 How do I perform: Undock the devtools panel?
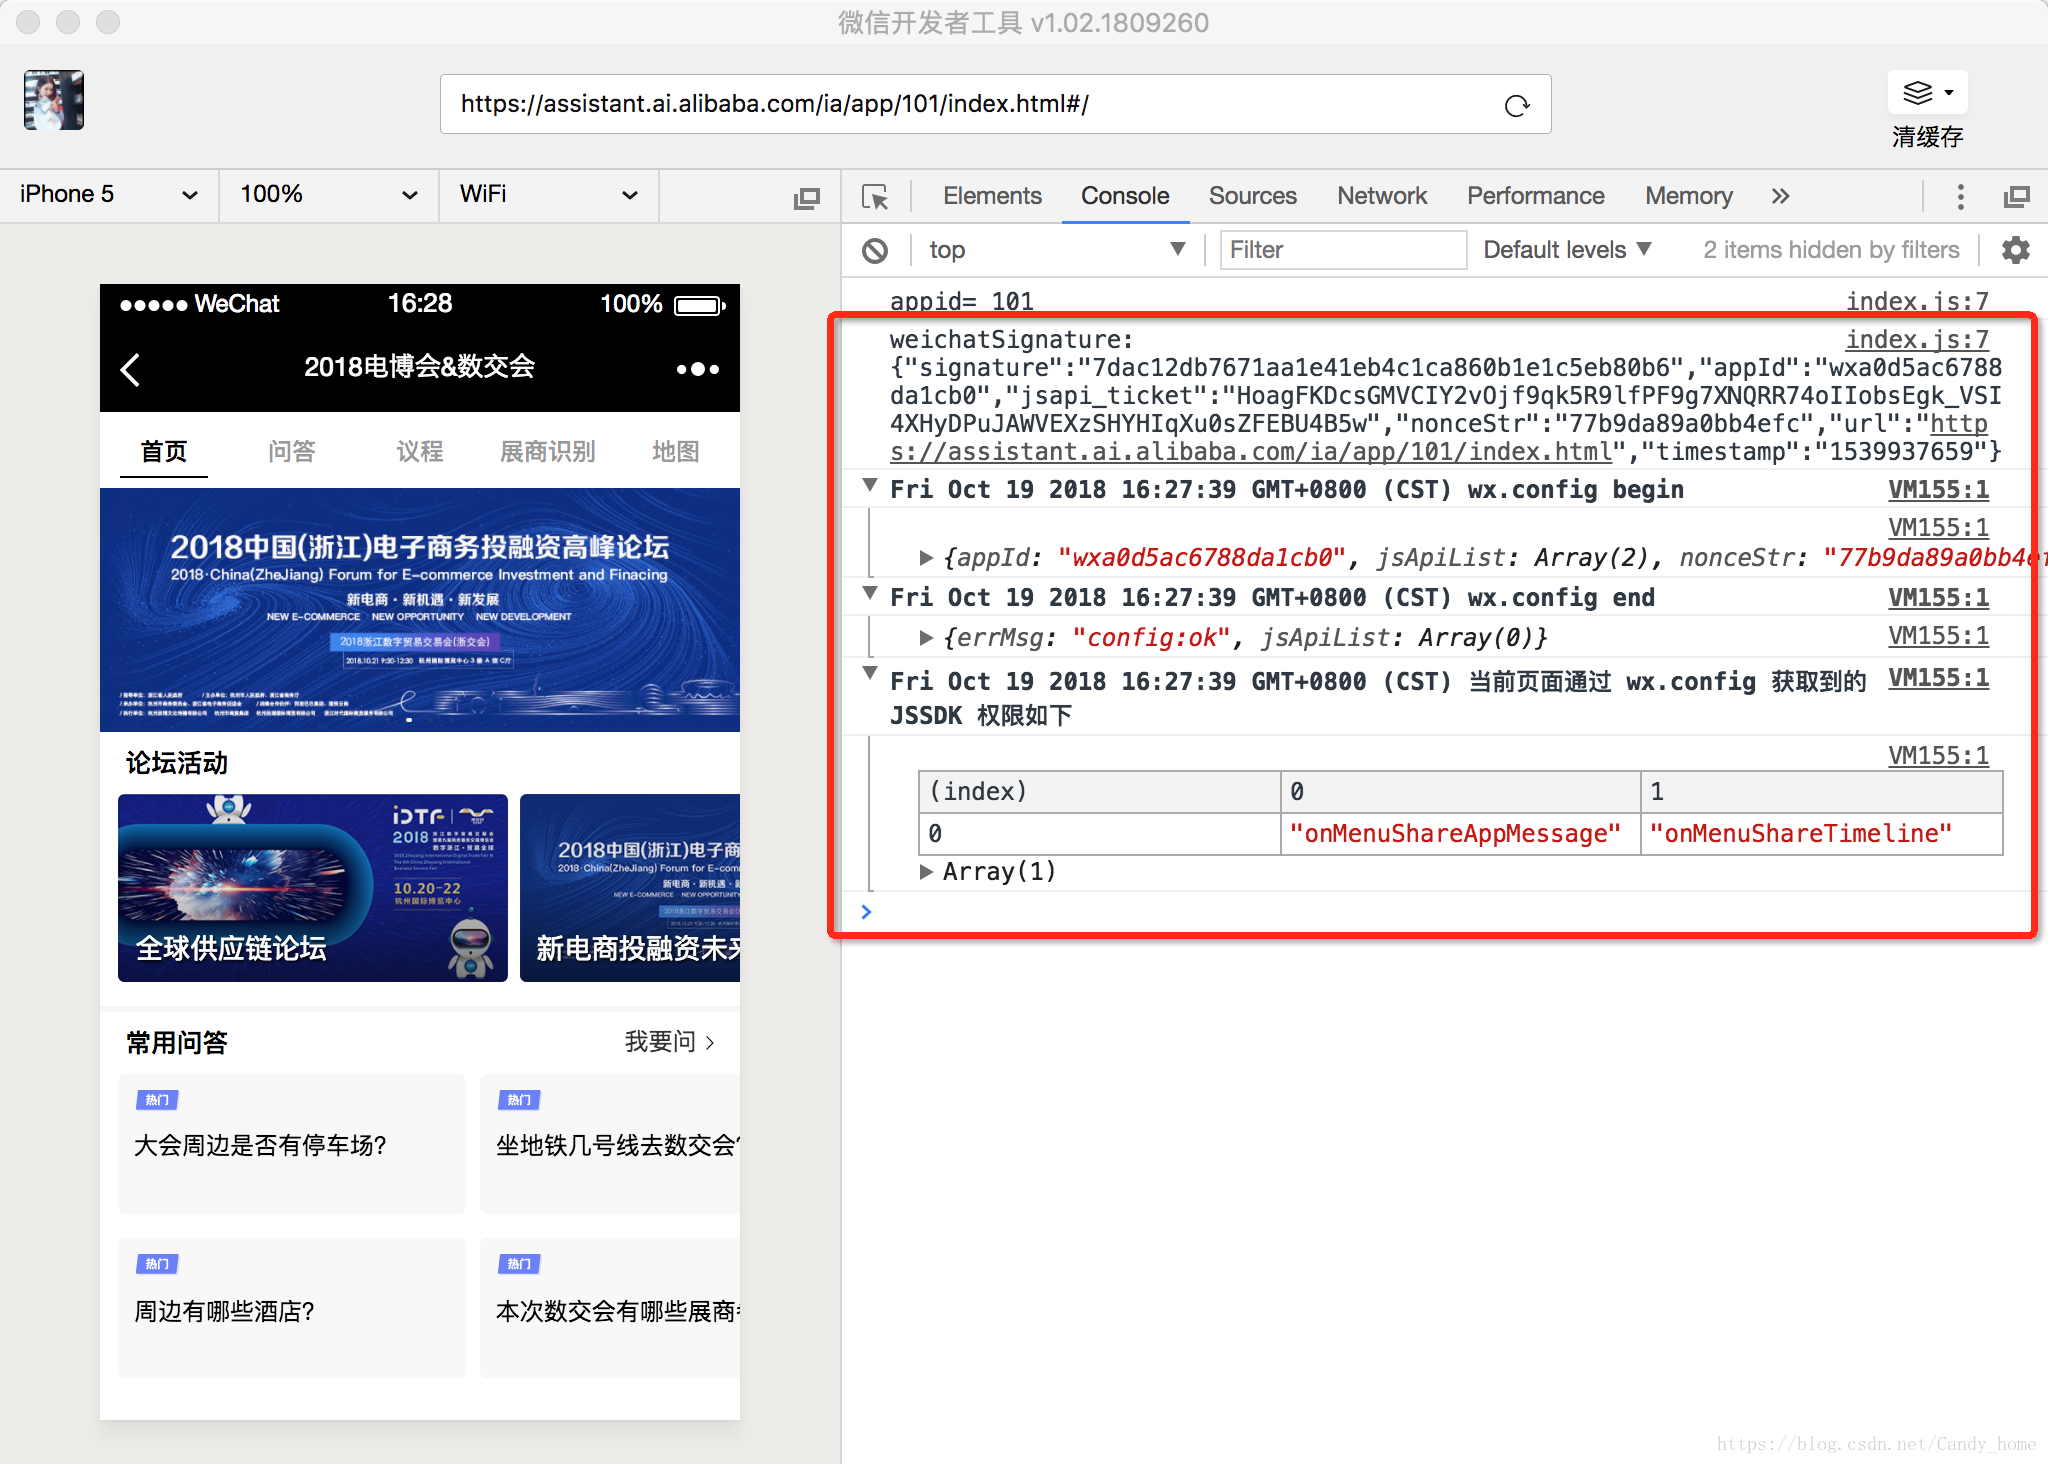click(x=2016, y=197)
